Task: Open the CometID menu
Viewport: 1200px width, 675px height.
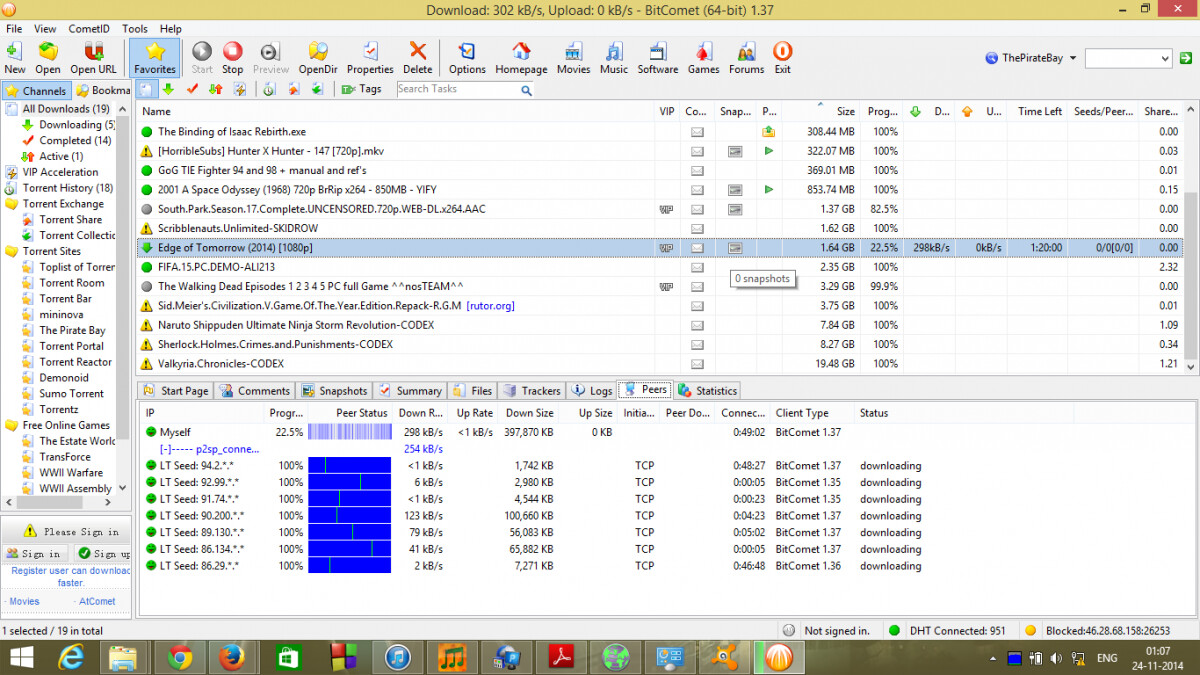Action: [x=89, y=29]
